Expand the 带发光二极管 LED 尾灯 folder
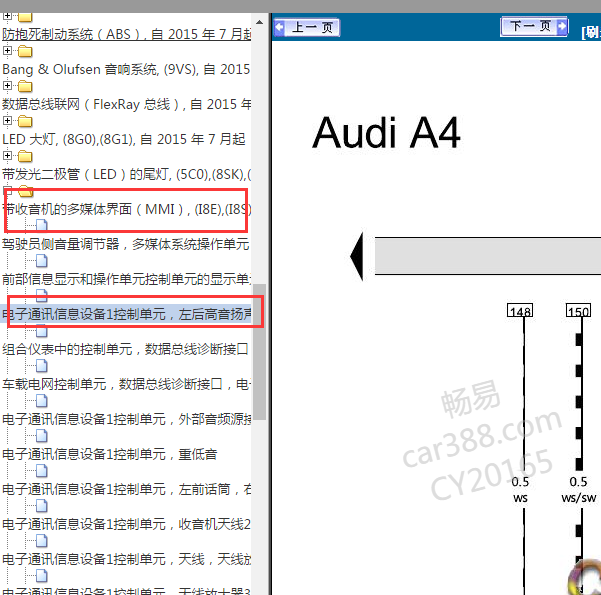Image resolution: width=601 pixels, height=595 pixels. click(7, 155)
